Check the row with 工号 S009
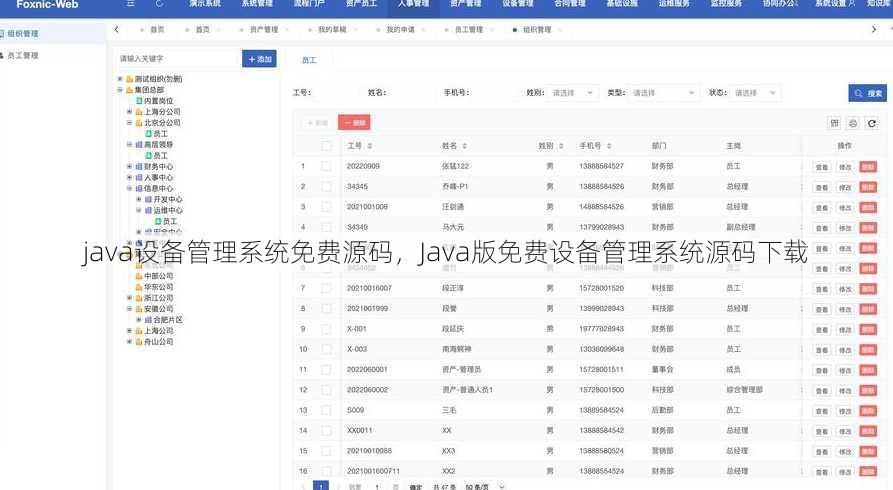 [326, 410]
